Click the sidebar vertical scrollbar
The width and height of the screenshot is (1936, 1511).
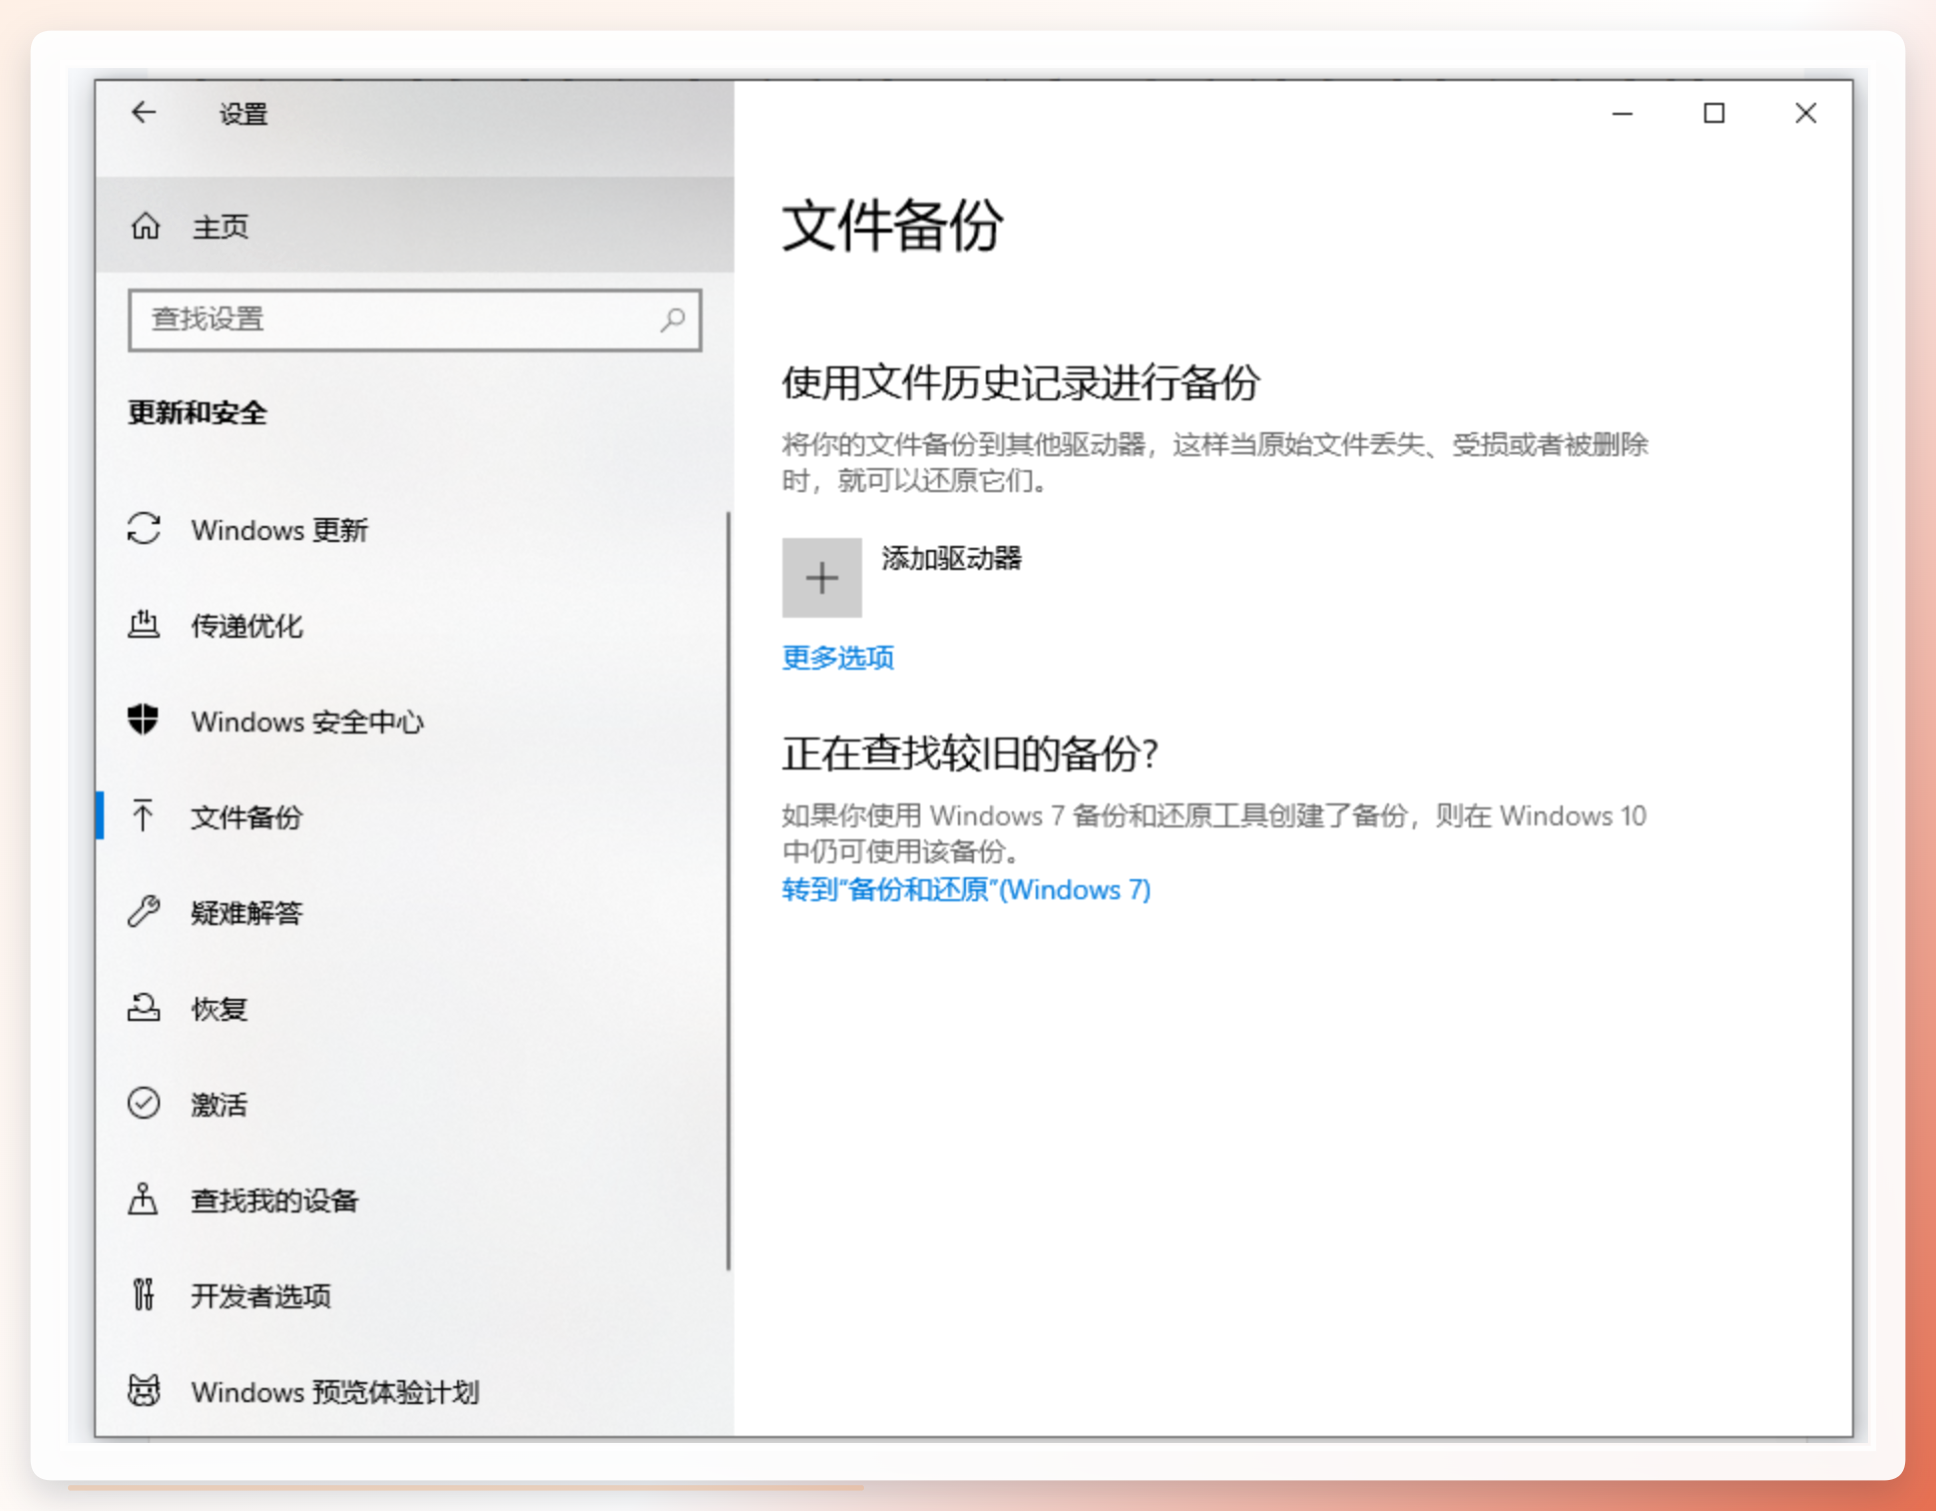728,890
